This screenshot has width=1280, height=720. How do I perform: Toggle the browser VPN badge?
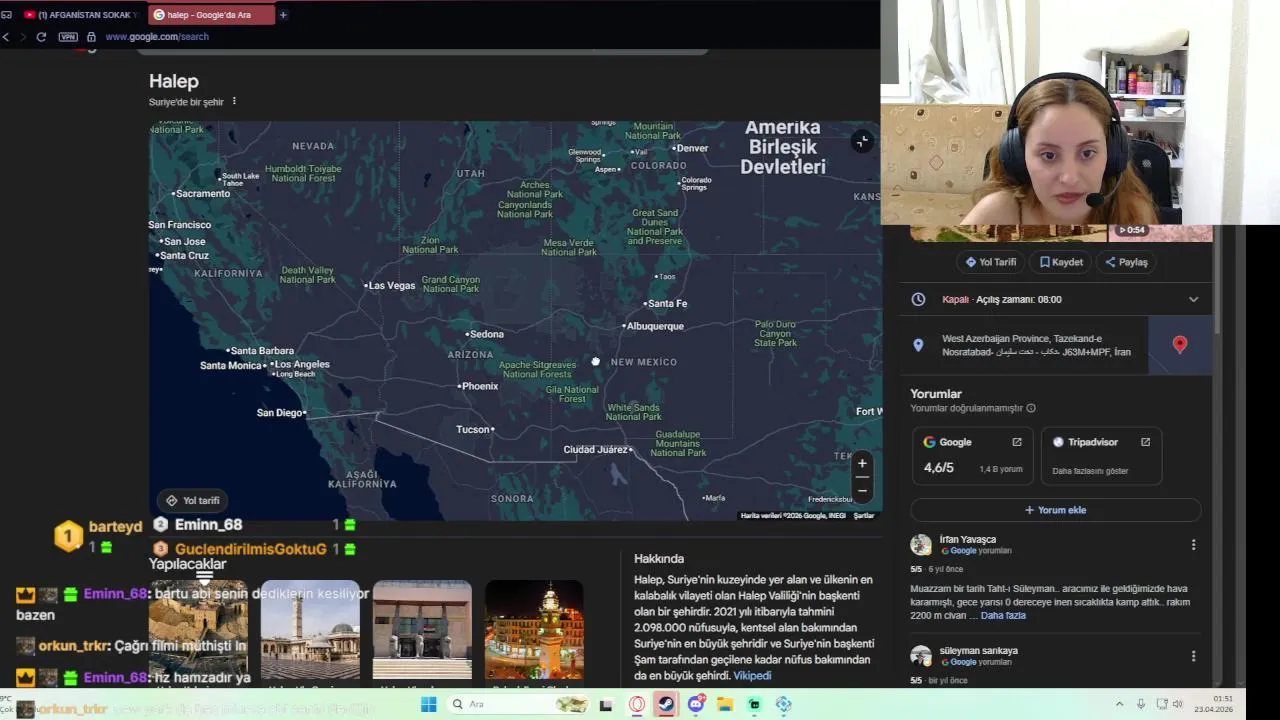(68, 37)
